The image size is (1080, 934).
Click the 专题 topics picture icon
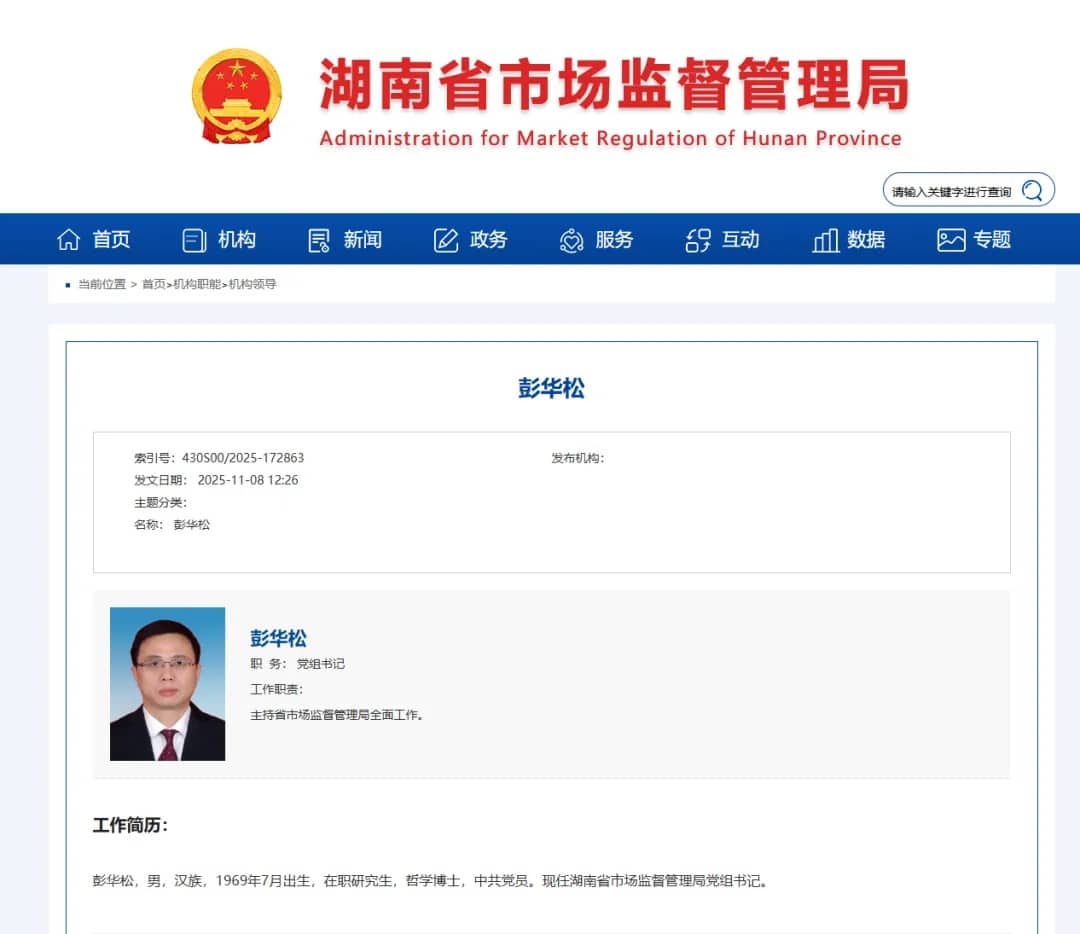pos(948,239)
